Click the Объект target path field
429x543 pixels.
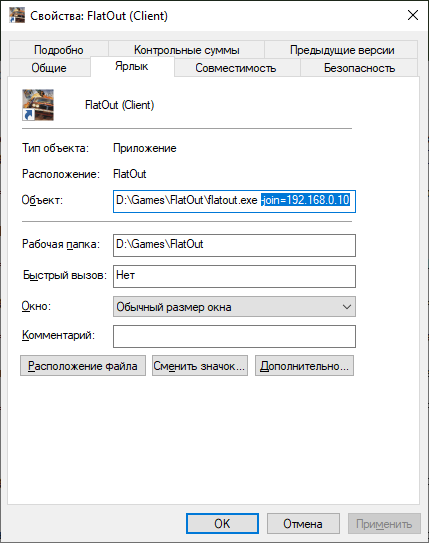tap(234, 201)
